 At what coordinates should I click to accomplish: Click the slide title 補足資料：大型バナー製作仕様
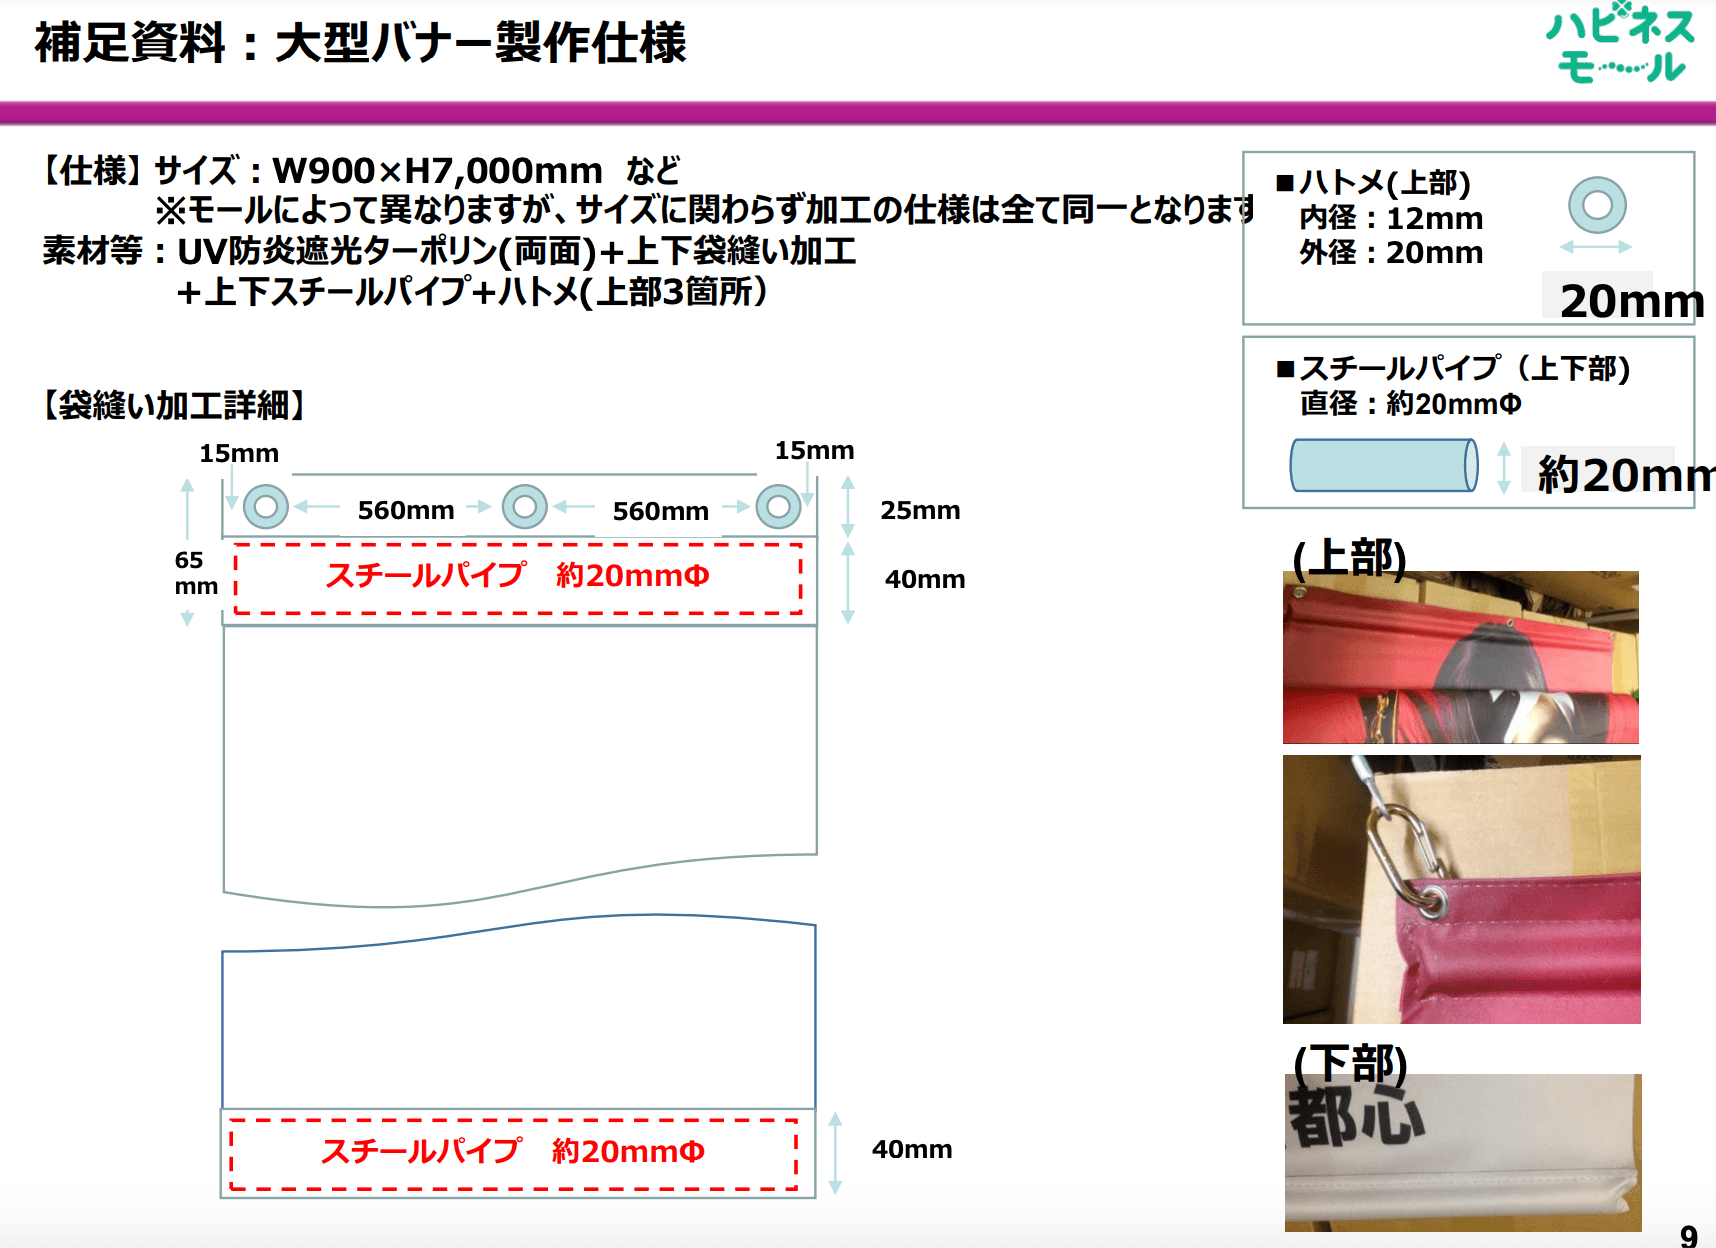[x=360, y=41]
